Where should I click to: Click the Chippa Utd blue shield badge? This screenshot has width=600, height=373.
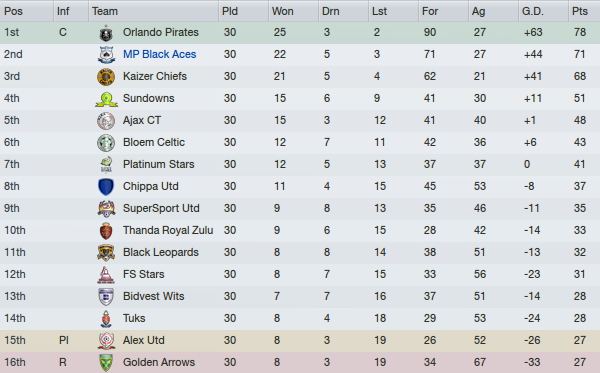(106, 187)
